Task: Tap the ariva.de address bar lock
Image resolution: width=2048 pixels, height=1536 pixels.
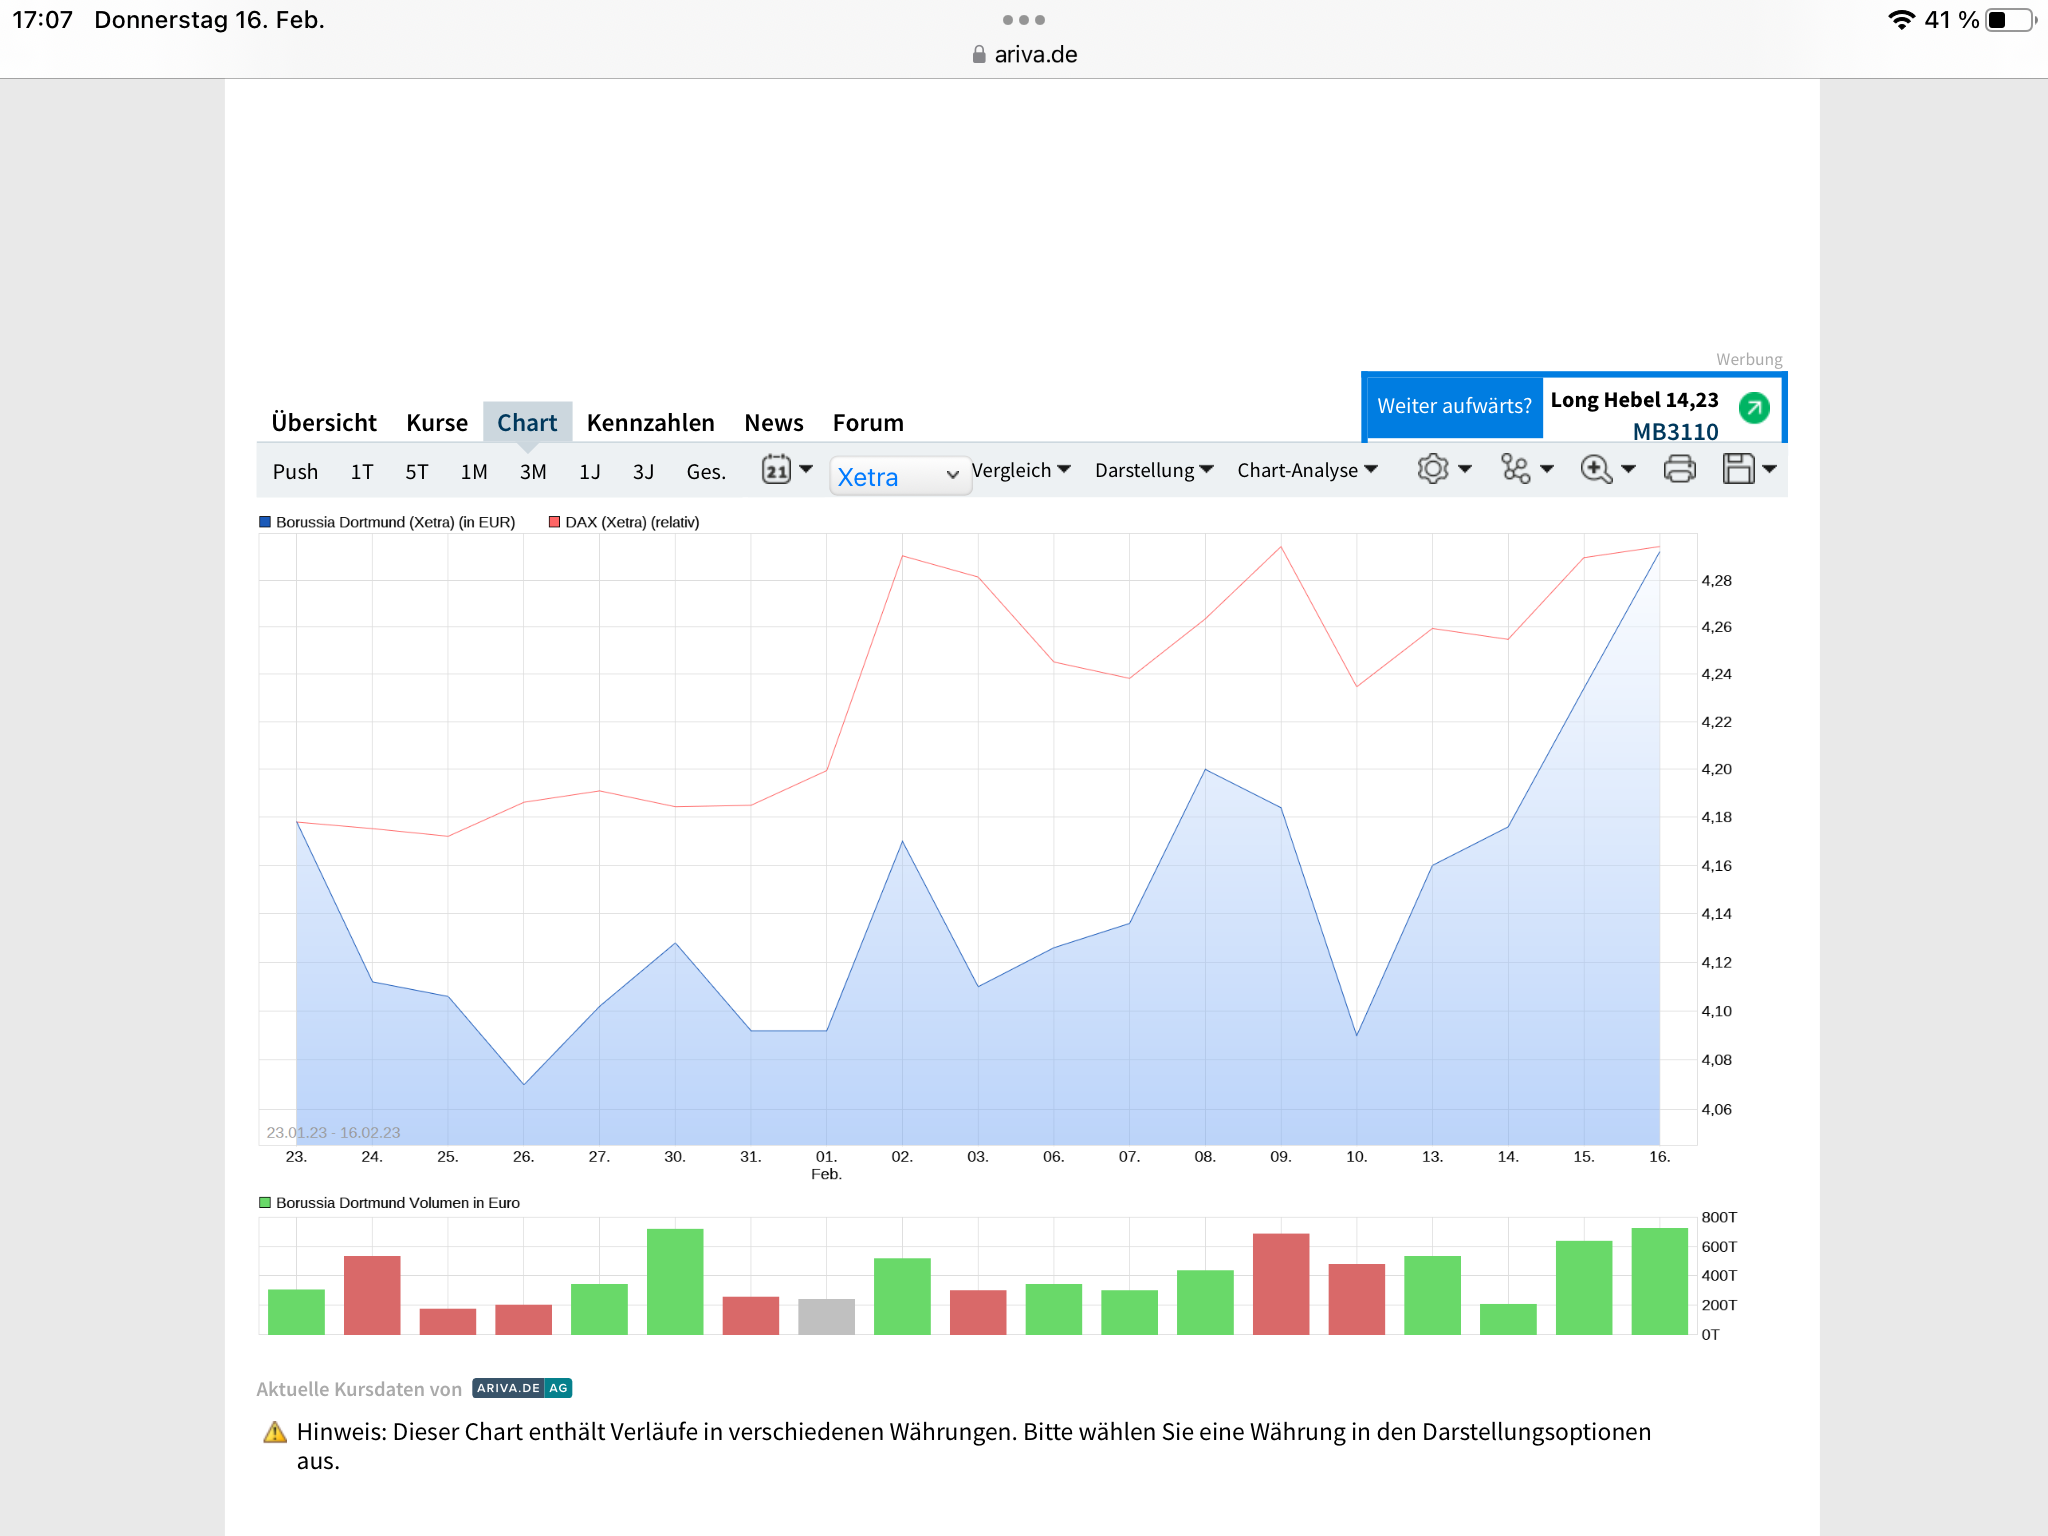Action: pos(979,55)
